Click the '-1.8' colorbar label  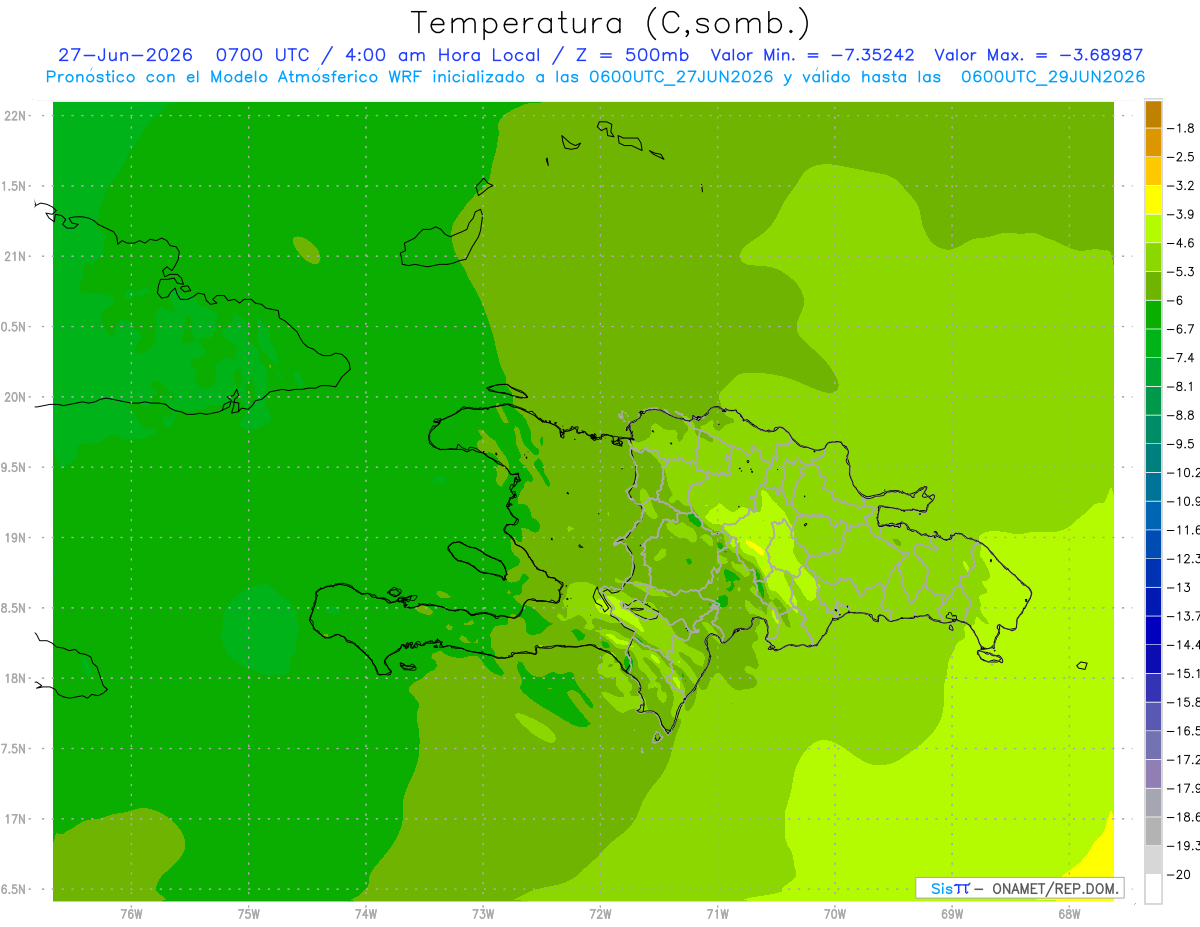click(x=1181, y=128)
